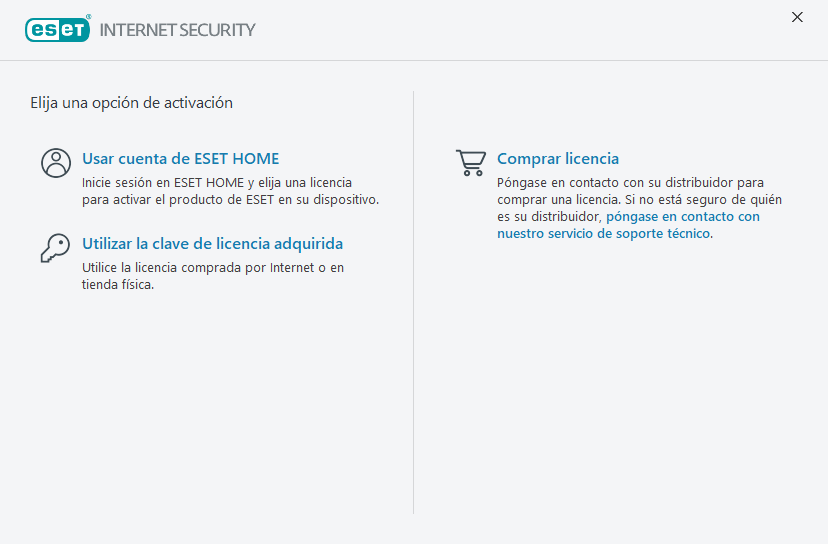This screenshot has width=828, height=544.
Task: Click the "Póngase en contacto con su distribuidor" text
Action: point(630,183)
